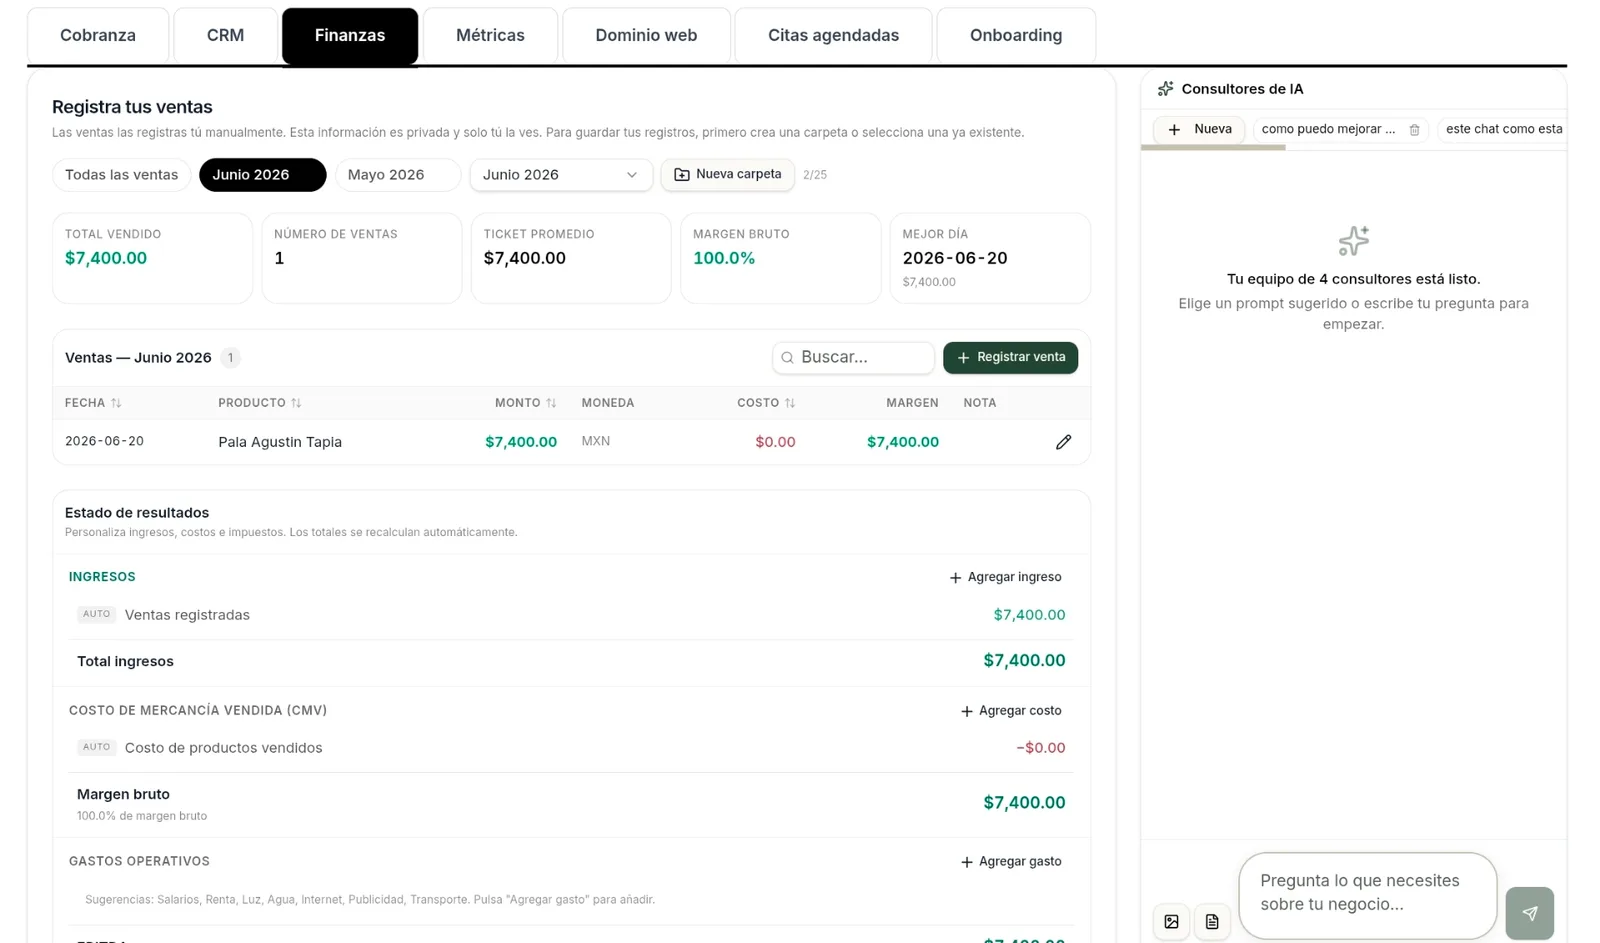Click the MEJOR DÍA summary card
This screenshot has height=943, width=1600.
coord(990,258)
